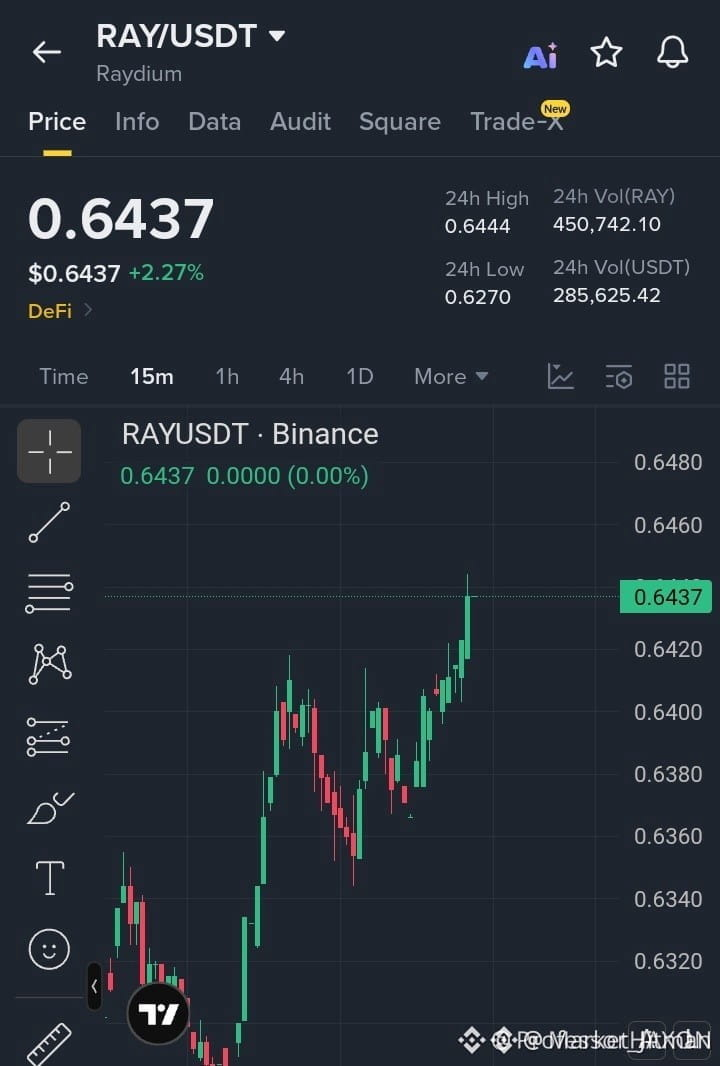This screenshot has width=720, height=1066.
Task: Click the current price label 0.6437 on axis
Action: tap(666, 597)
